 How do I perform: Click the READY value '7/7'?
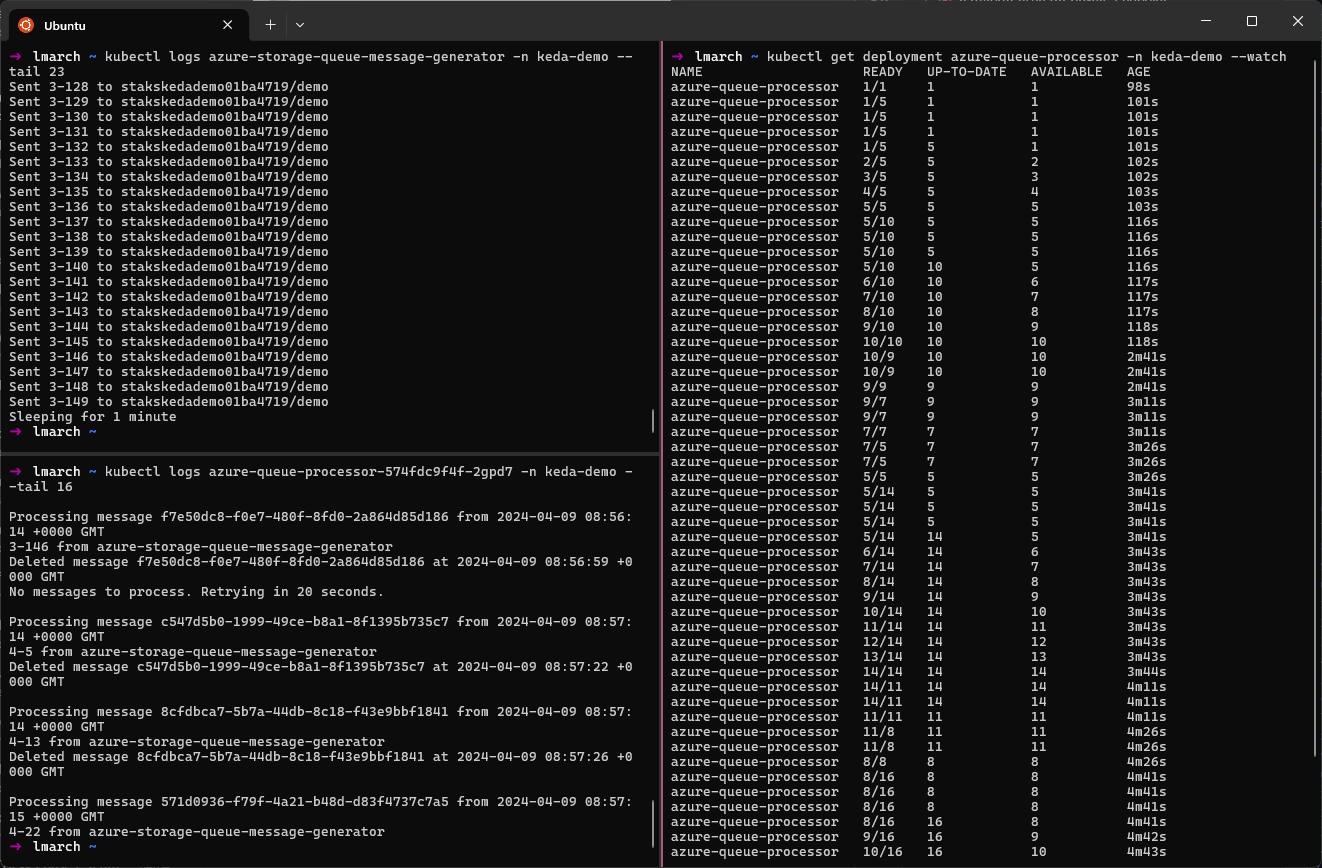click(875, 432)
